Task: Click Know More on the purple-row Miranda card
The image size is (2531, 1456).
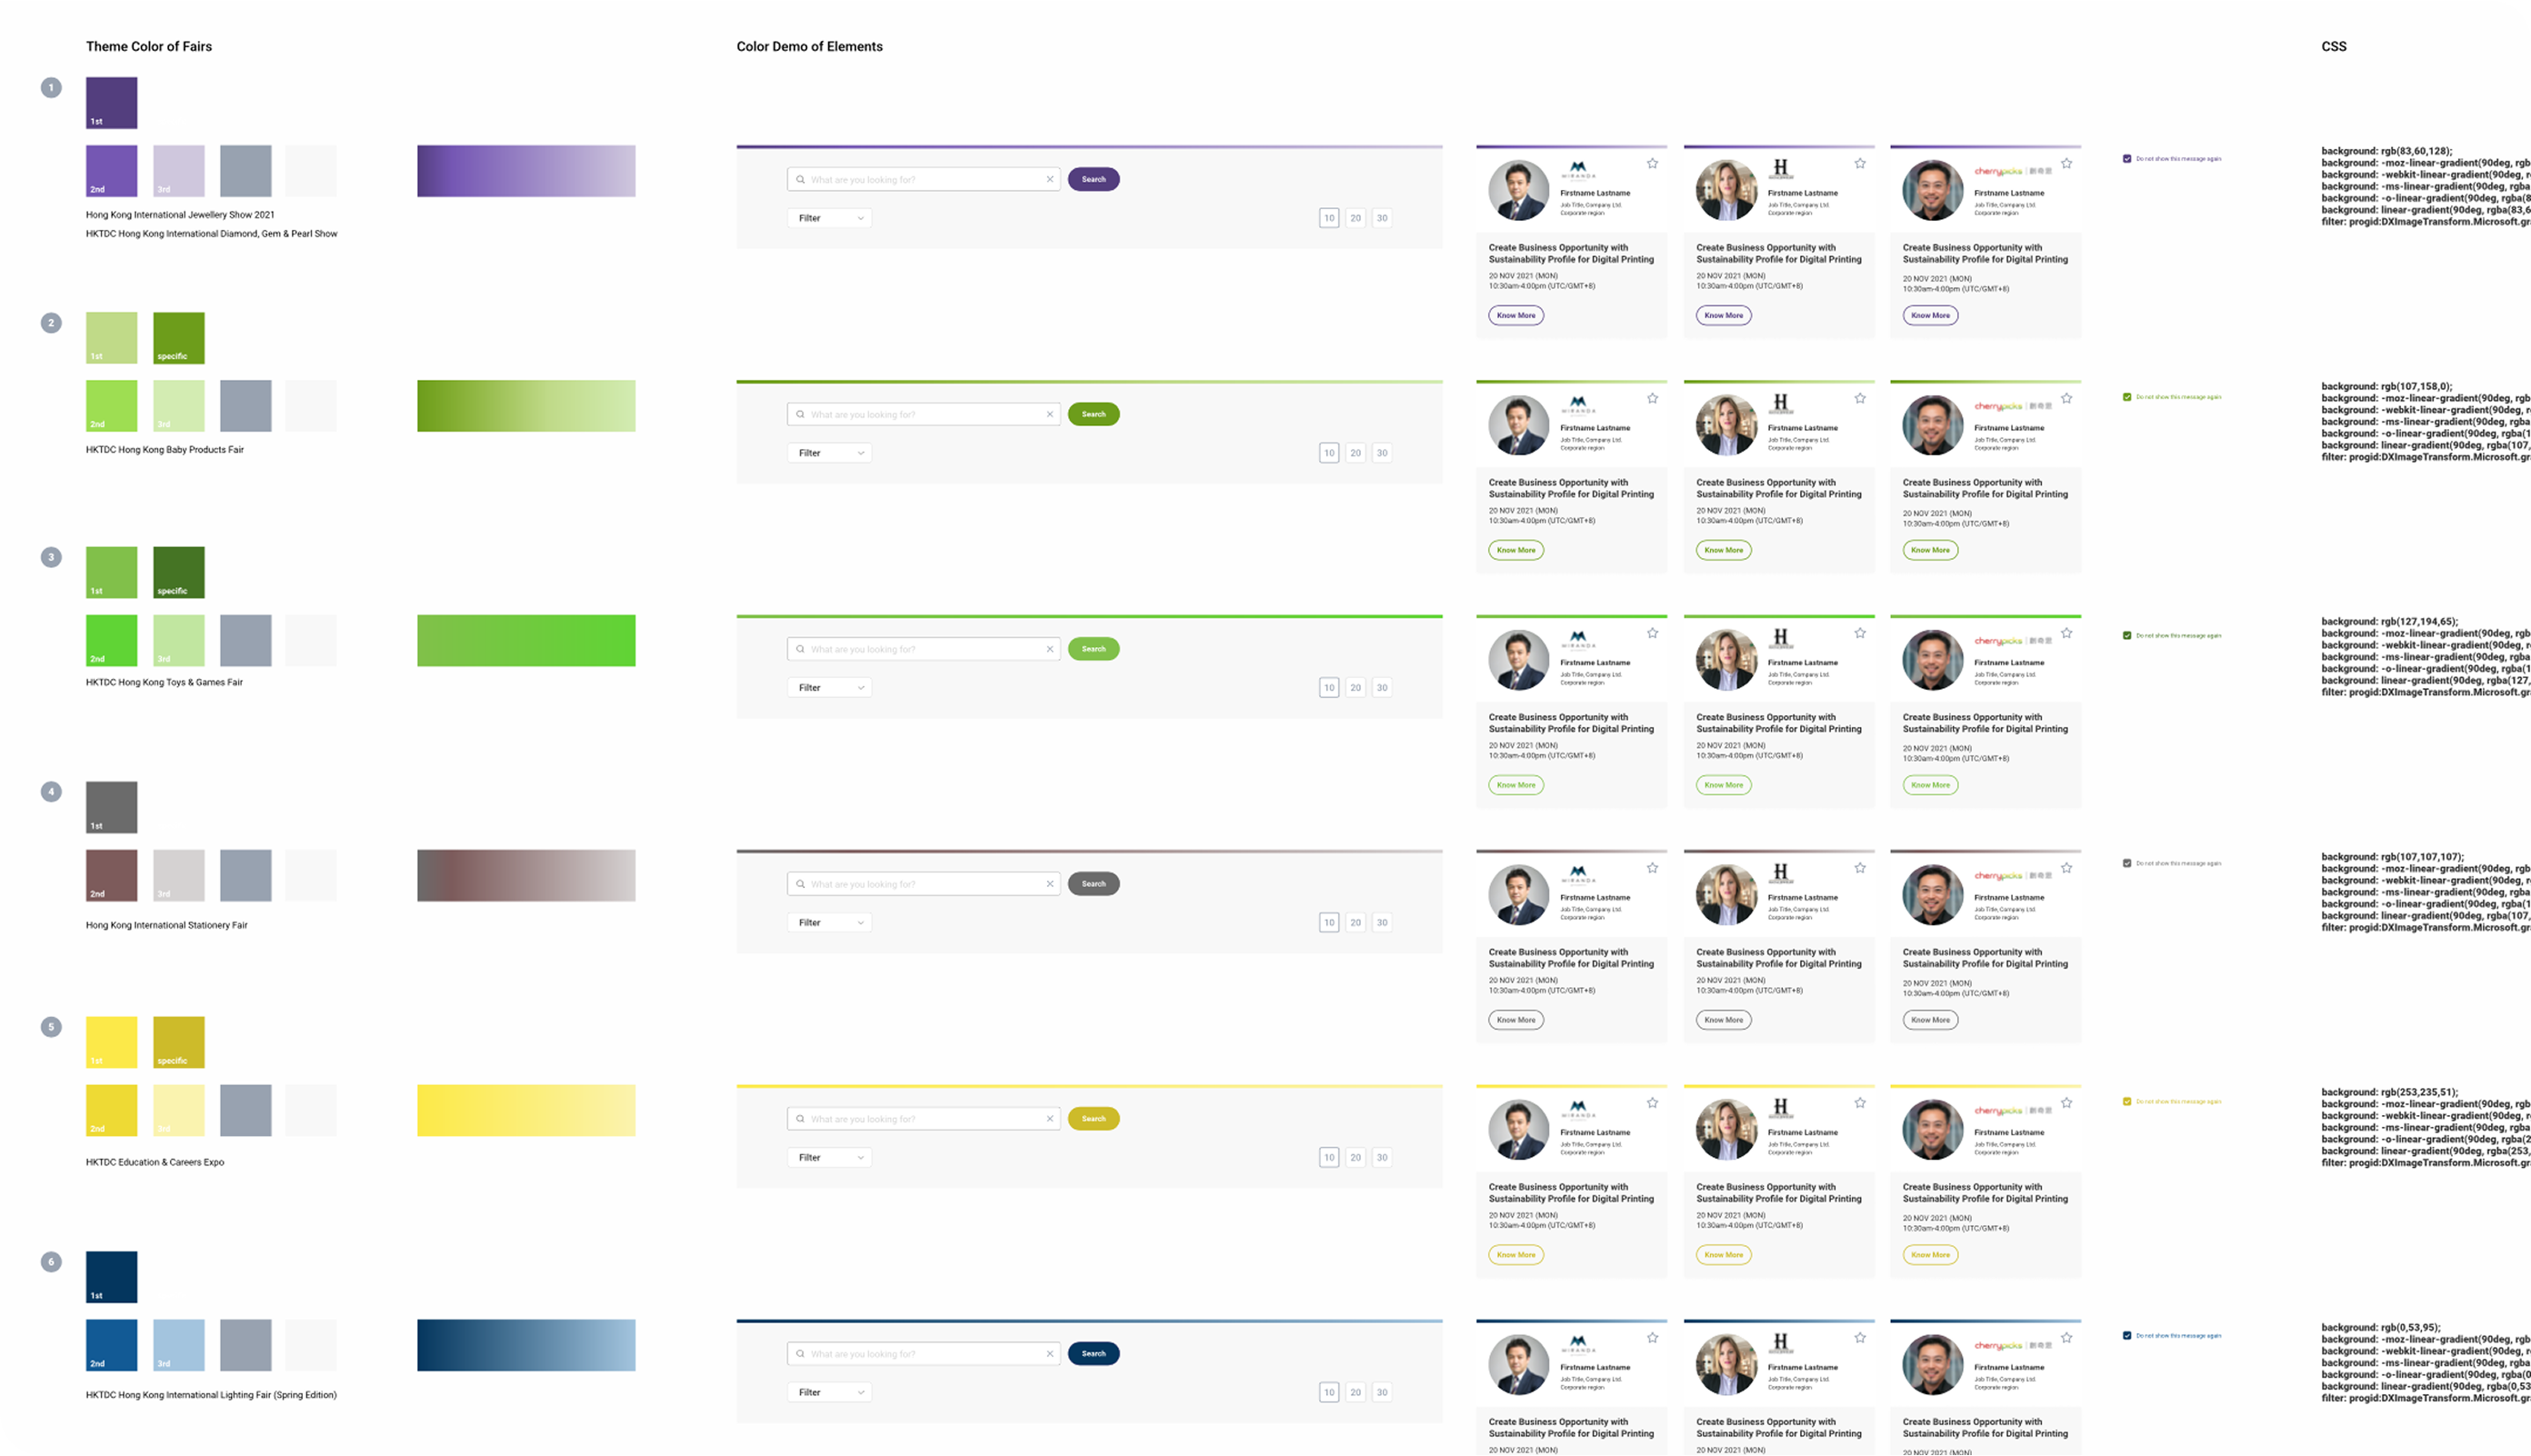Action: coord(1515,316)
